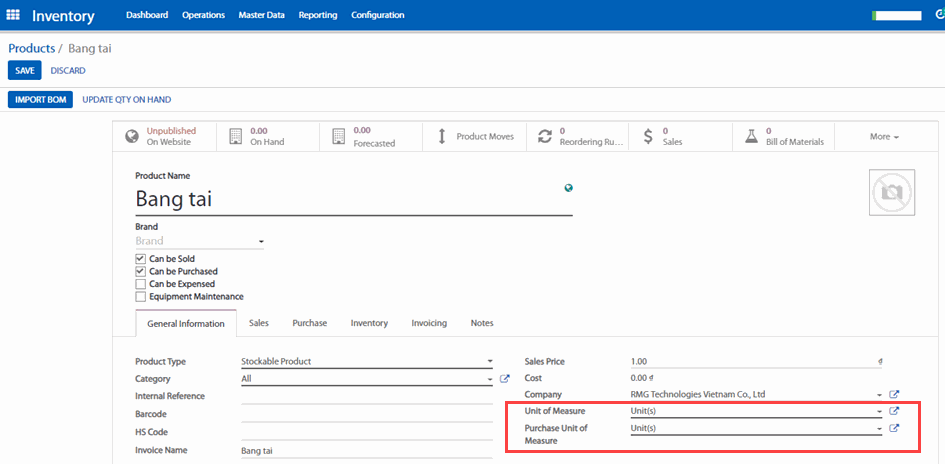This screenshot has width=945, height=464.
Task: Click the Product Moves arrows icon
Action: click(442, 136)
